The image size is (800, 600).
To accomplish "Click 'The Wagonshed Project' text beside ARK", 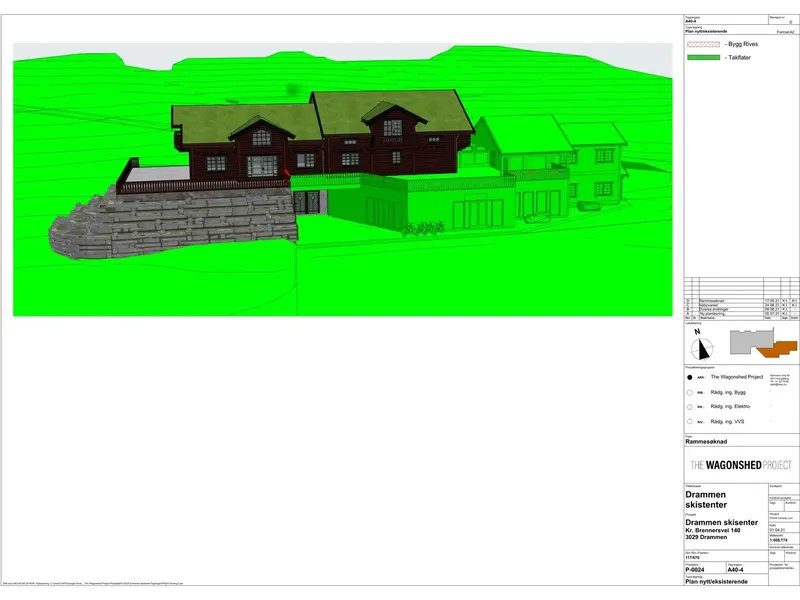I will tap(737, 377).
